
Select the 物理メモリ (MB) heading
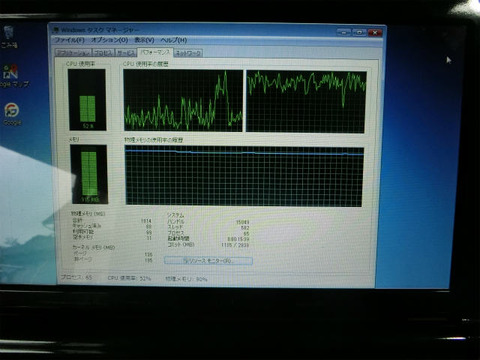(x=88, y=214)
